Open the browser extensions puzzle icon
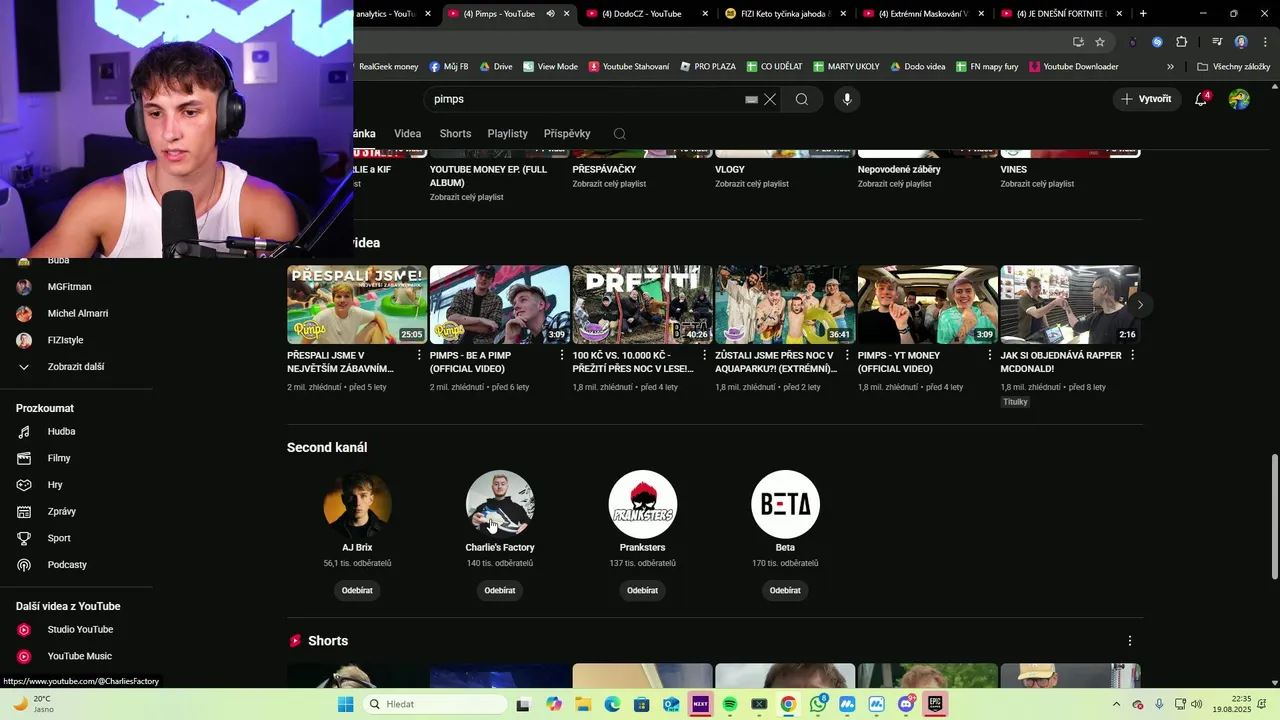The image size is (1280, 720). (1181, 42)
